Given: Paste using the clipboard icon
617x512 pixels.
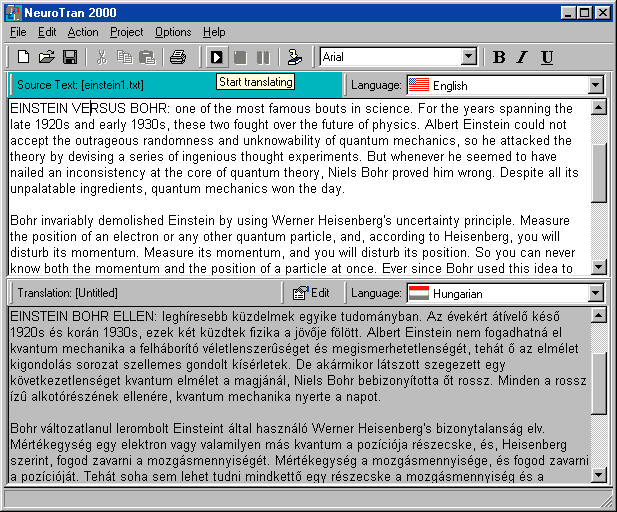Looking at the screenshot, I should pos(148,57).
